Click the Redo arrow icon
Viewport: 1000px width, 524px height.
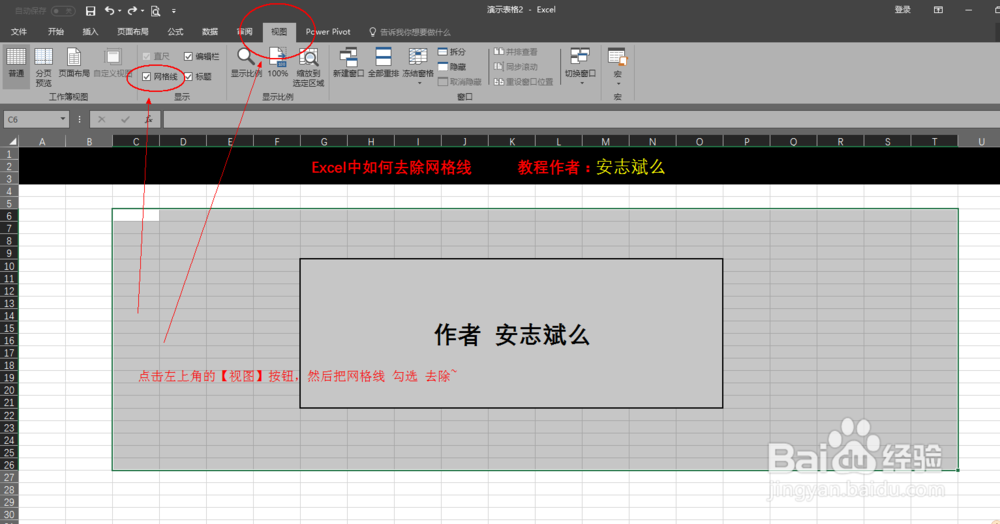click(132, 11)
